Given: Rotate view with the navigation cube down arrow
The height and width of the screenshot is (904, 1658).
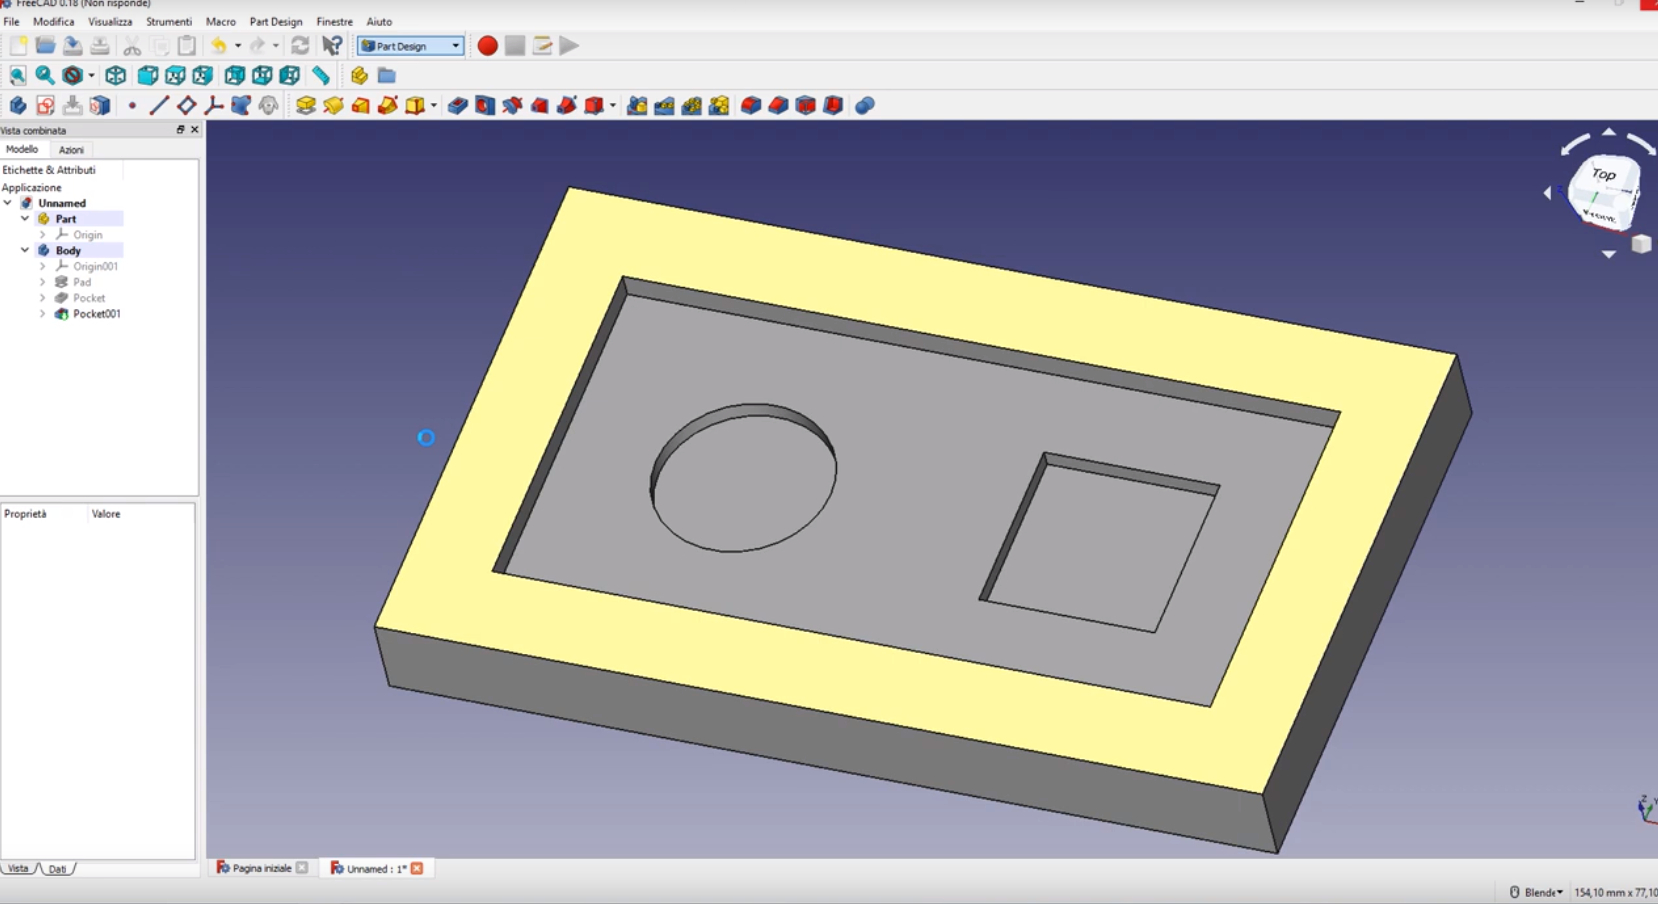Looking at the screenshot, I should click(x=1608, y=254).
